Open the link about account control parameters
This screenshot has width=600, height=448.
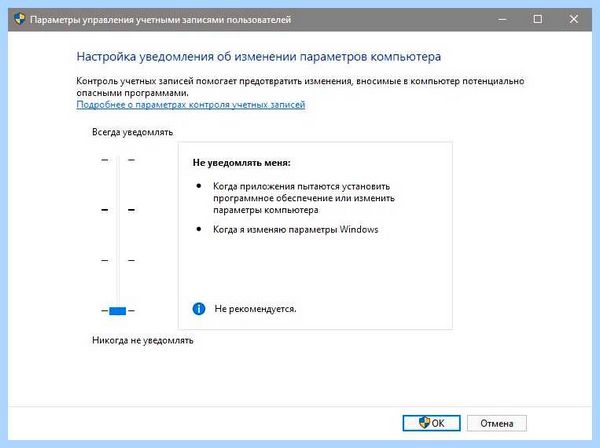click(x=191, y=104)
